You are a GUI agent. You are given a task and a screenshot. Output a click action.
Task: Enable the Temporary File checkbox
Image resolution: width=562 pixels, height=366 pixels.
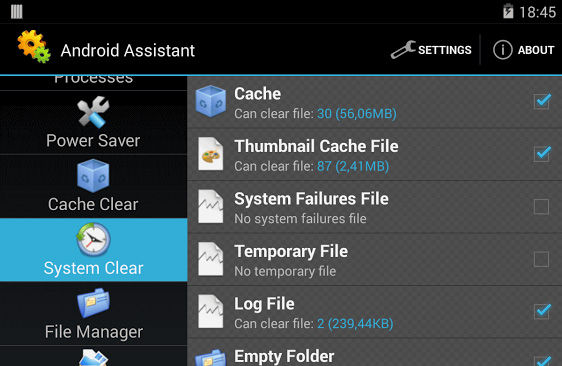pyautogui.click(x=541, y=259)
